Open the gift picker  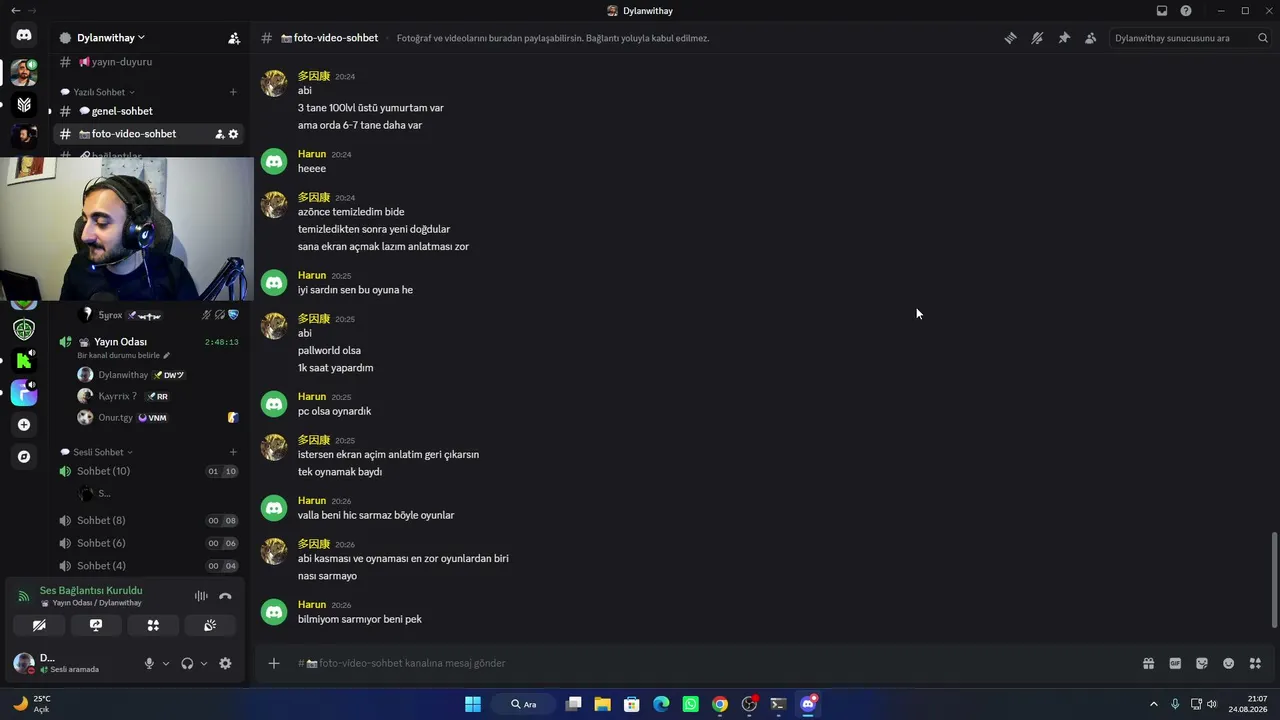point(1149,663)
